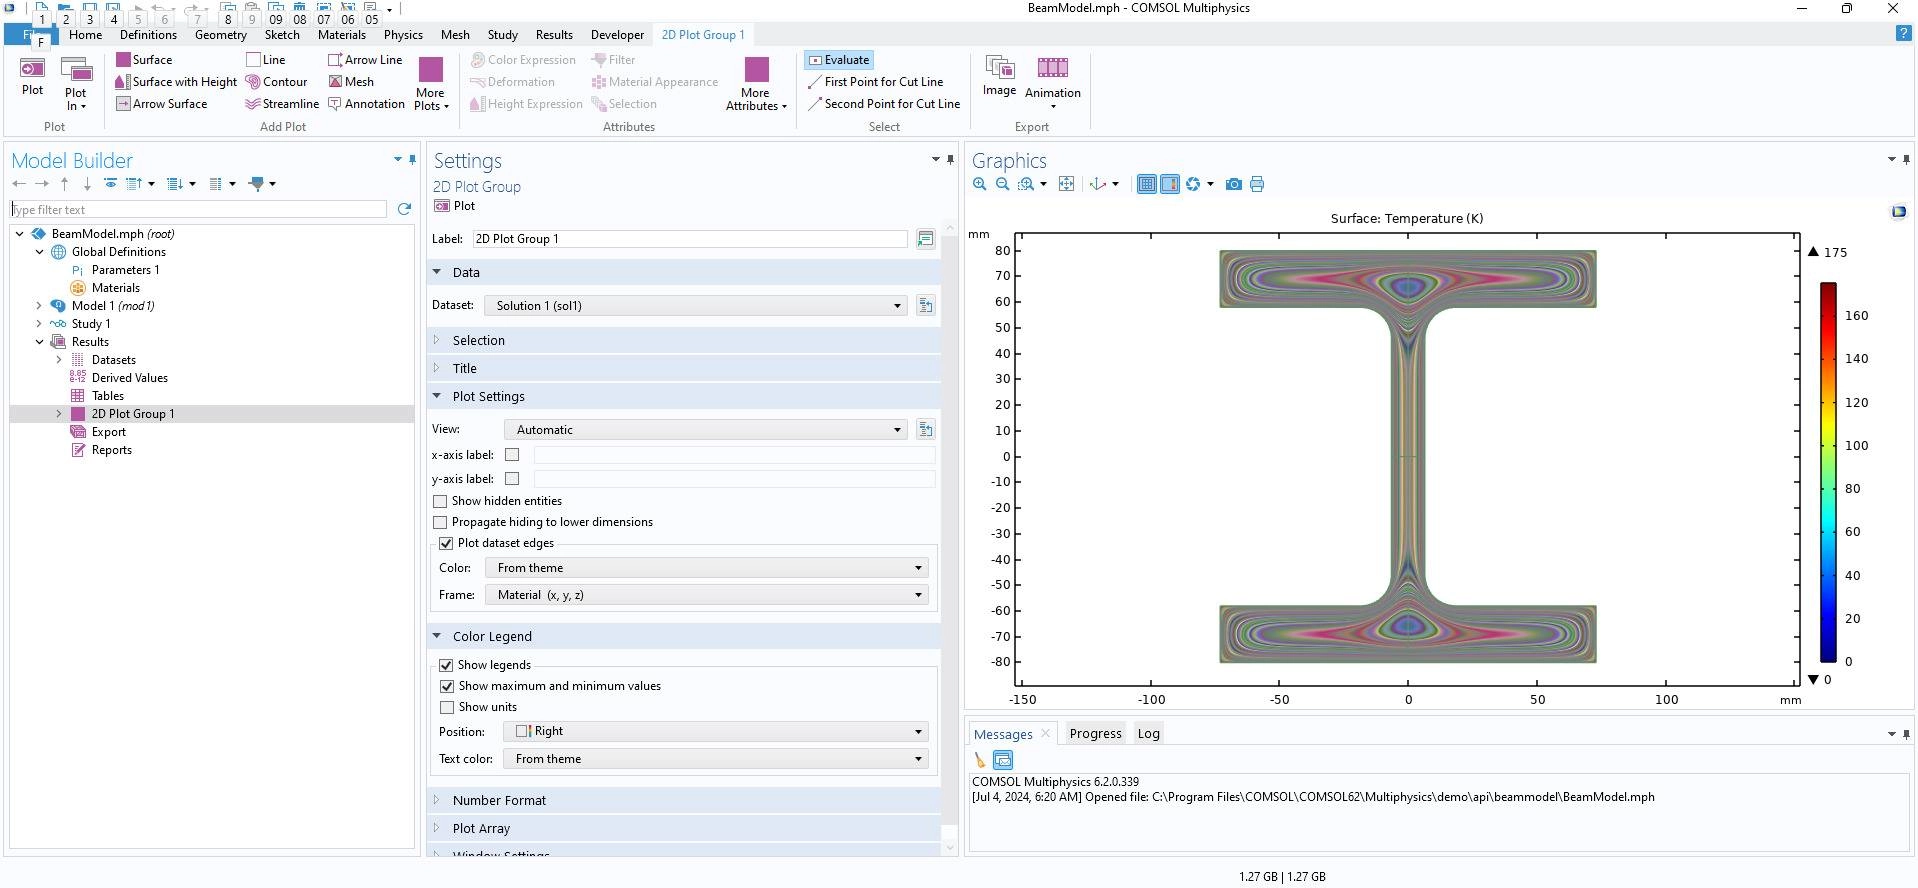Open the Text color dropdown
1918x888 pixels.
coord(716,759)
